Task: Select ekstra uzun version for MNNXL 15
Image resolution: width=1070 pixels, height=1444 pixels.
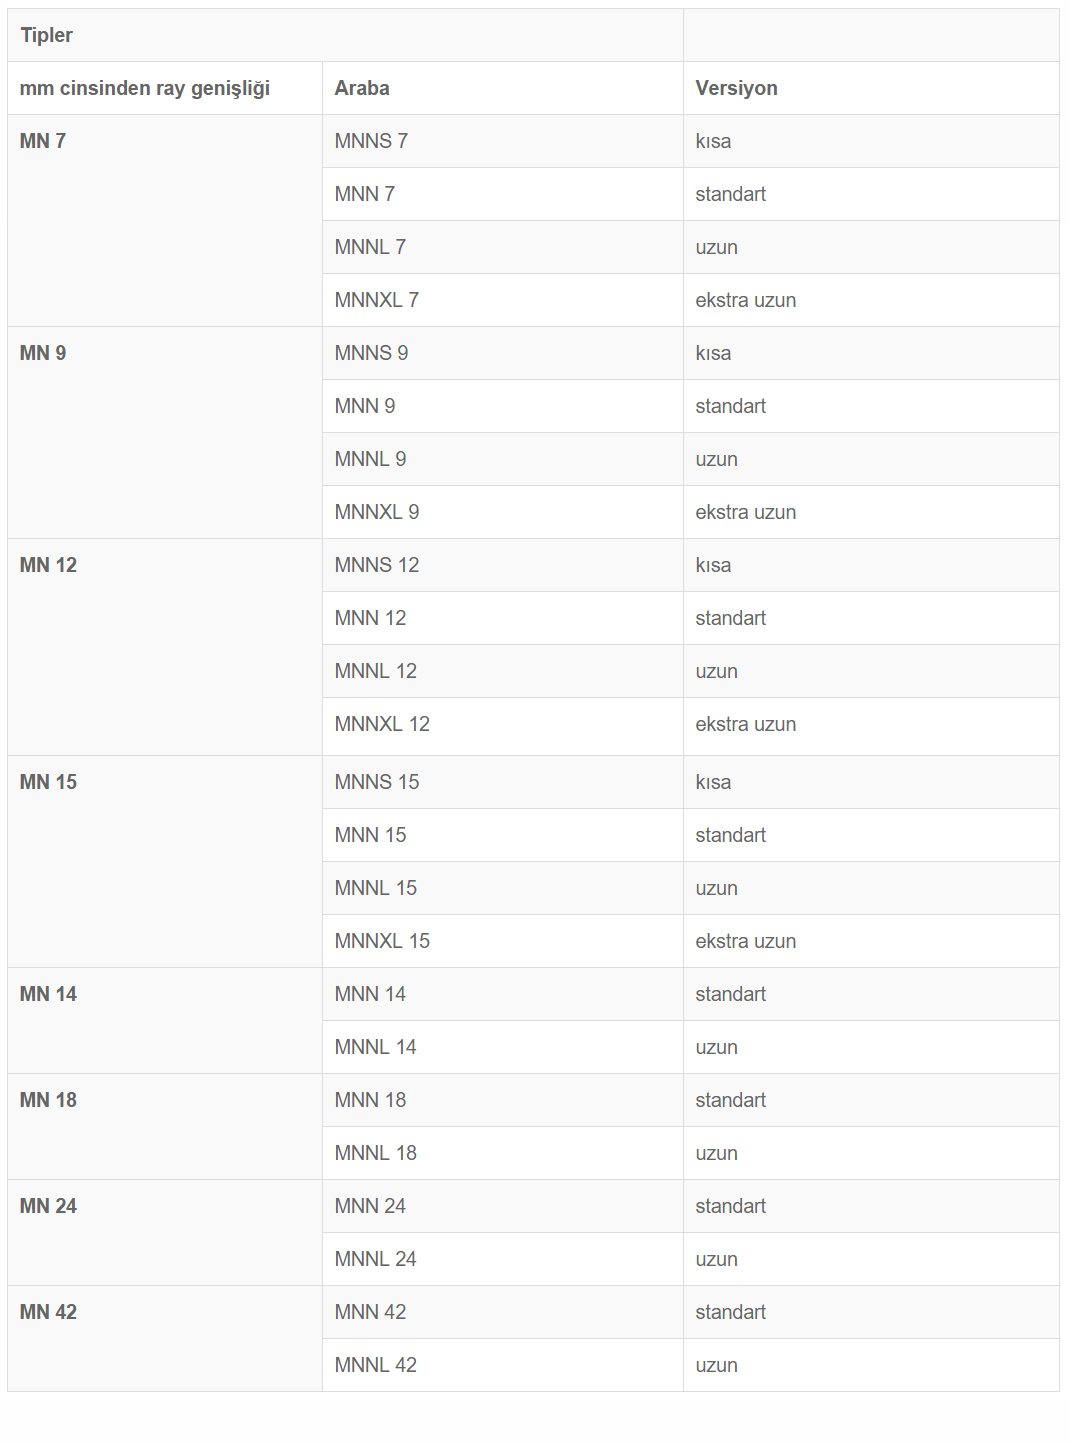Action: pyautogui.click(x=746, y=941)
